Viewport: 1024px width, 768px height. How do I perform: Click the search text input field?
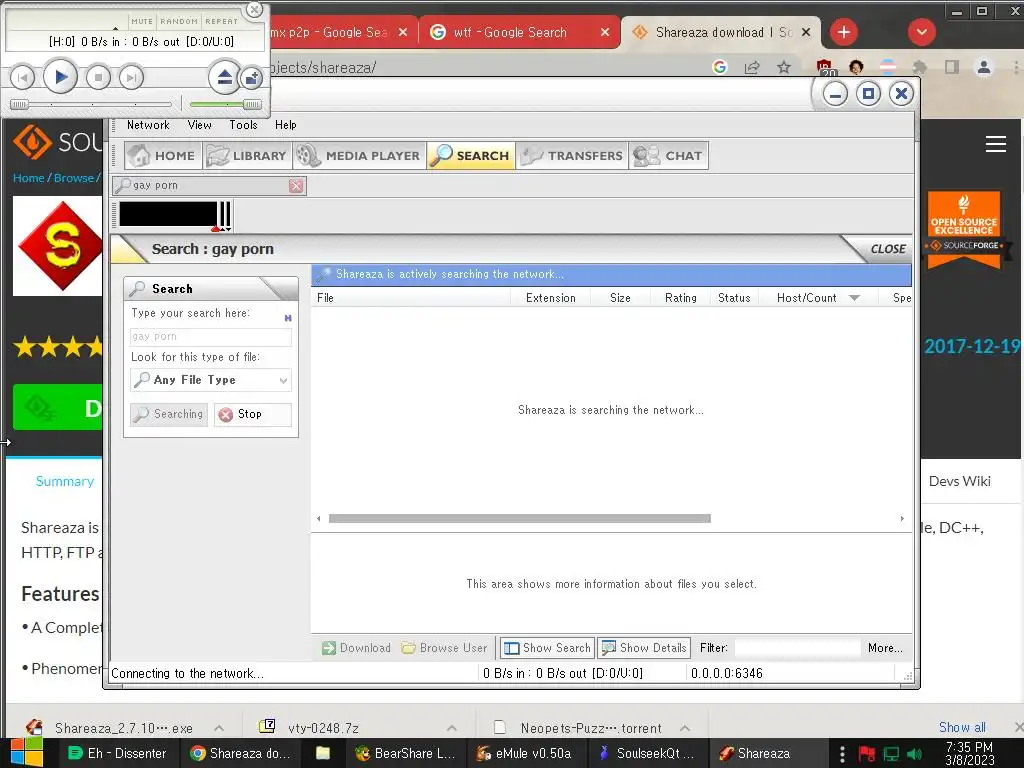tap(210, 336)
